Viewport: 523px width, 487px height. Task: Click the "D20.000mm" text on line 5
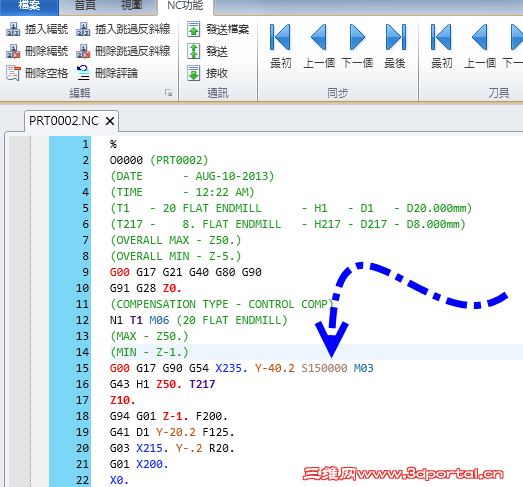tap(436, 208)
